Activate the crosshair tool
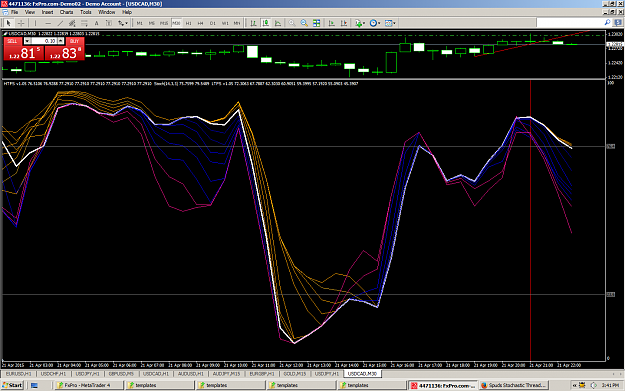Viewport: 625px width, 391px height. click(21, 23)
